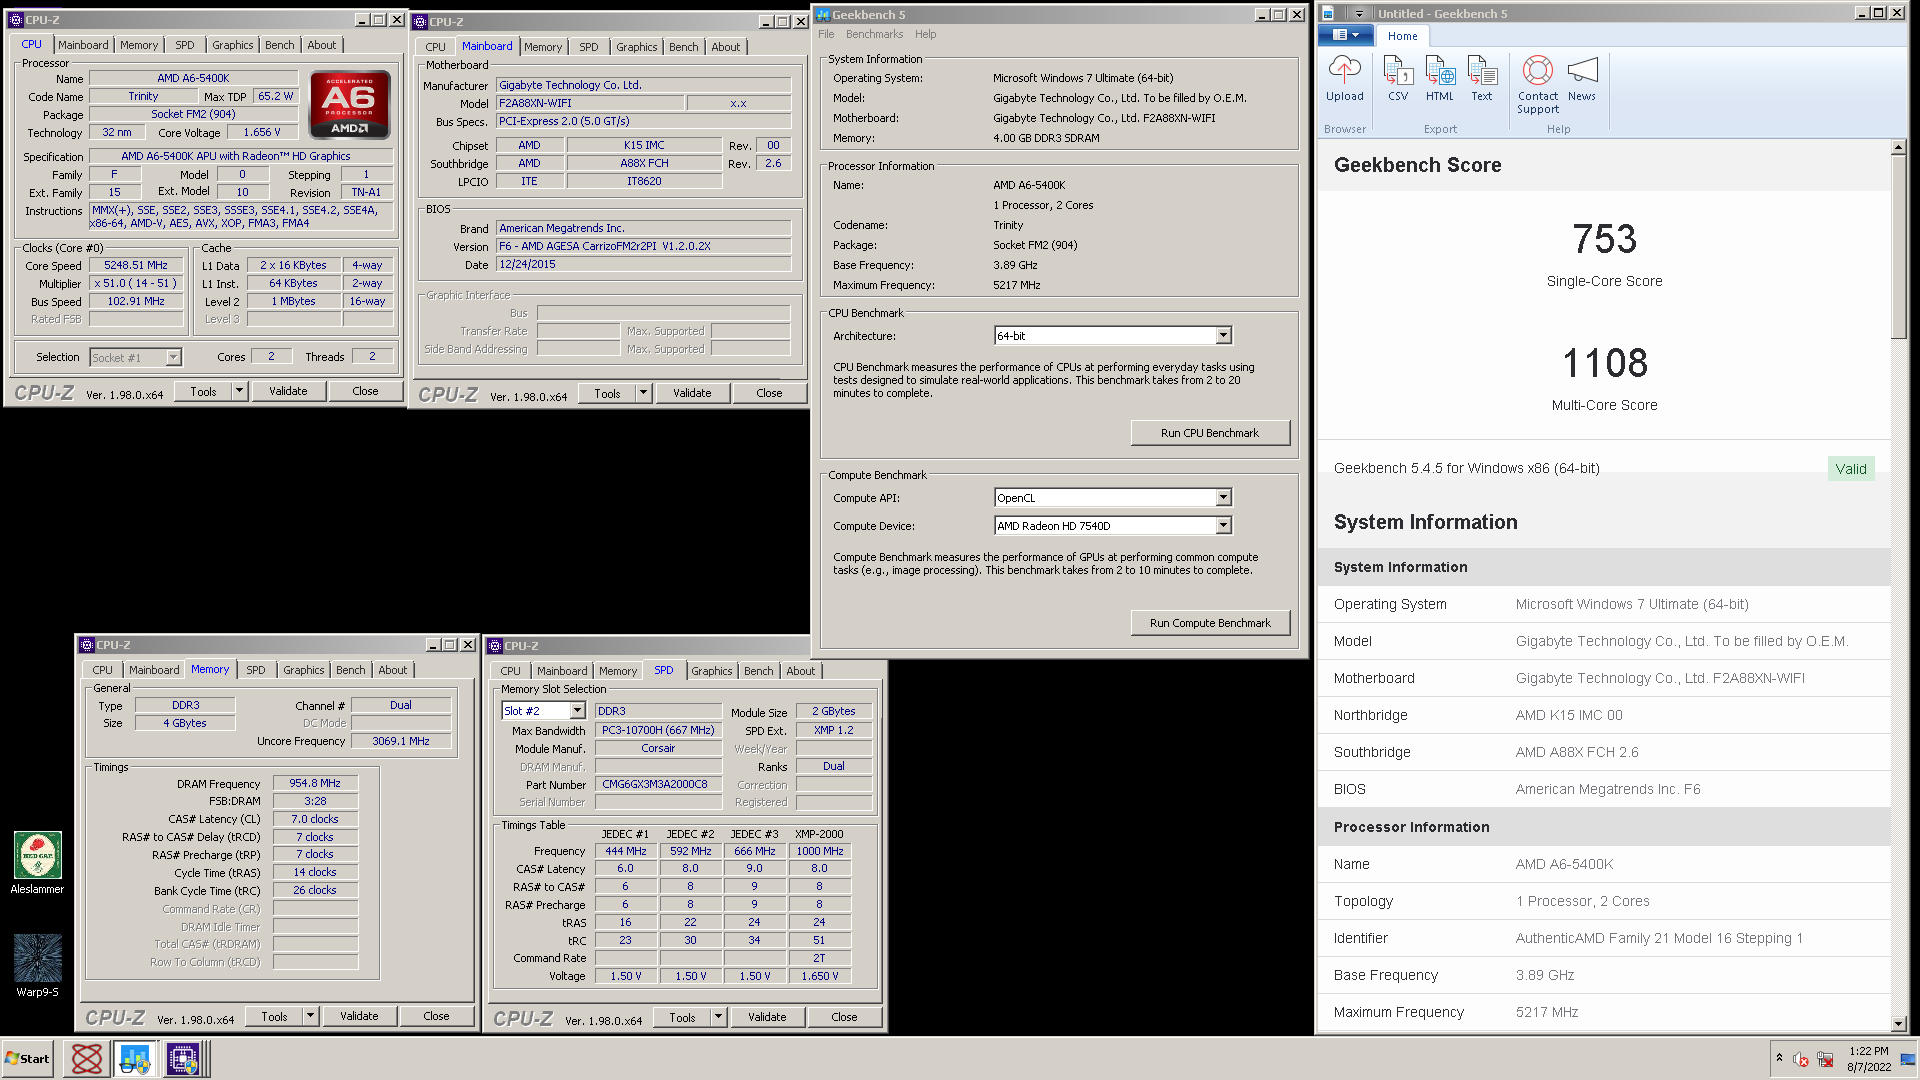Viewport: 1920px width, 1080px height.
Task: Click the Geekbench document icon in results title bar
Action: (x=1328, y=13)
